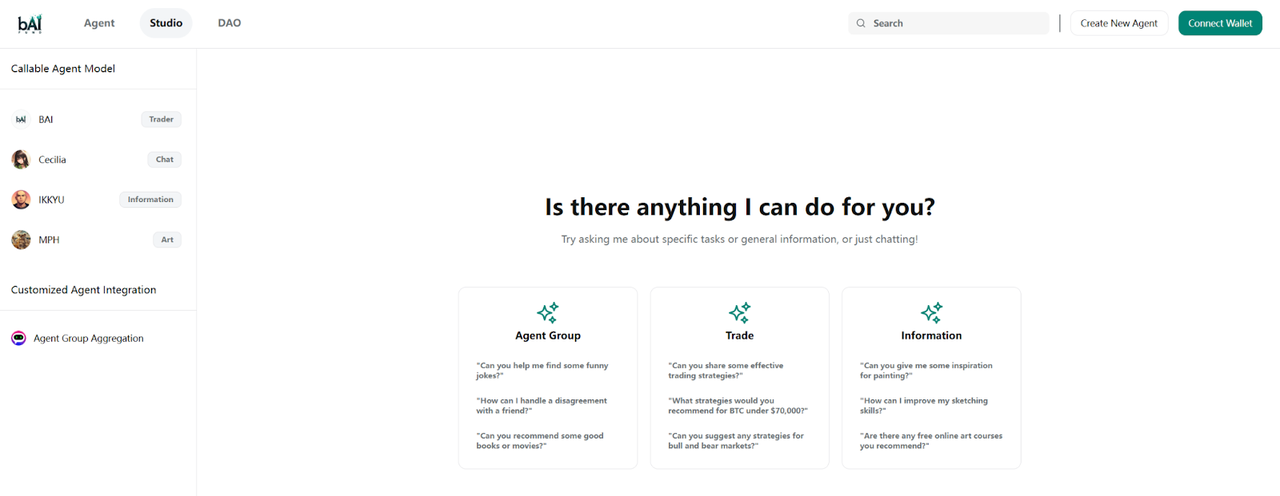
Task: Click the sparkle icon above Agent Group
Action: [547, 312]
